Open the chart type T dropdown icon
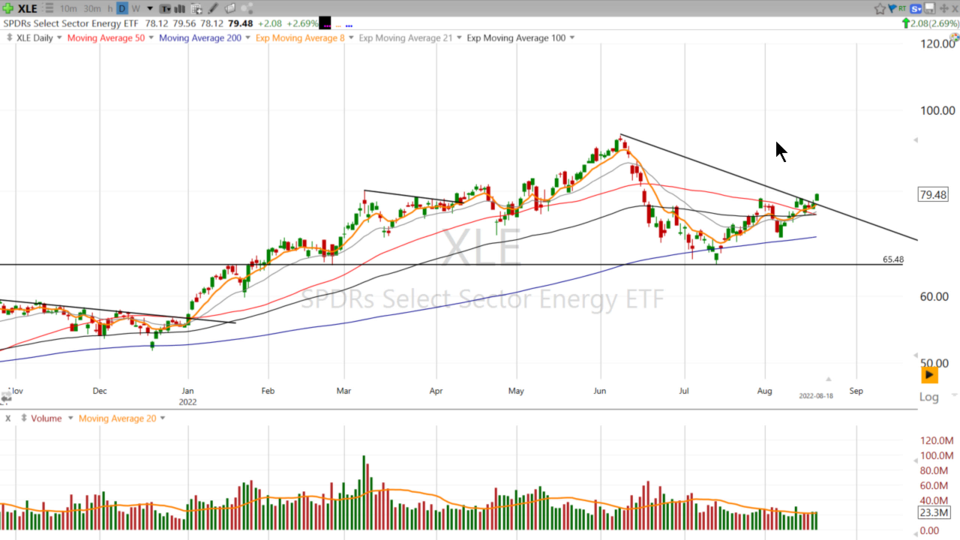This screenshot has width=960, height=540. coord(165,9)
